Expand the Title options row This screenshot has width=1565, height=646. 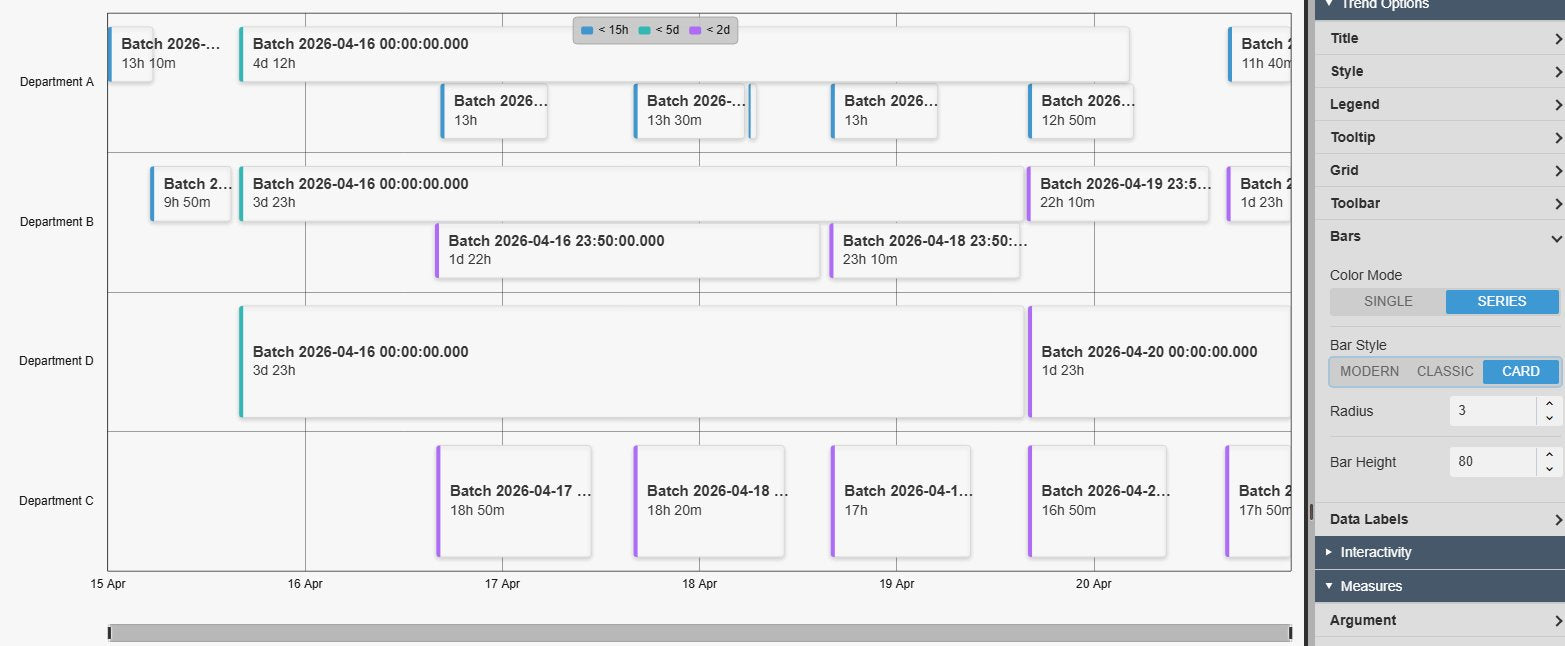click(1440, 38)
